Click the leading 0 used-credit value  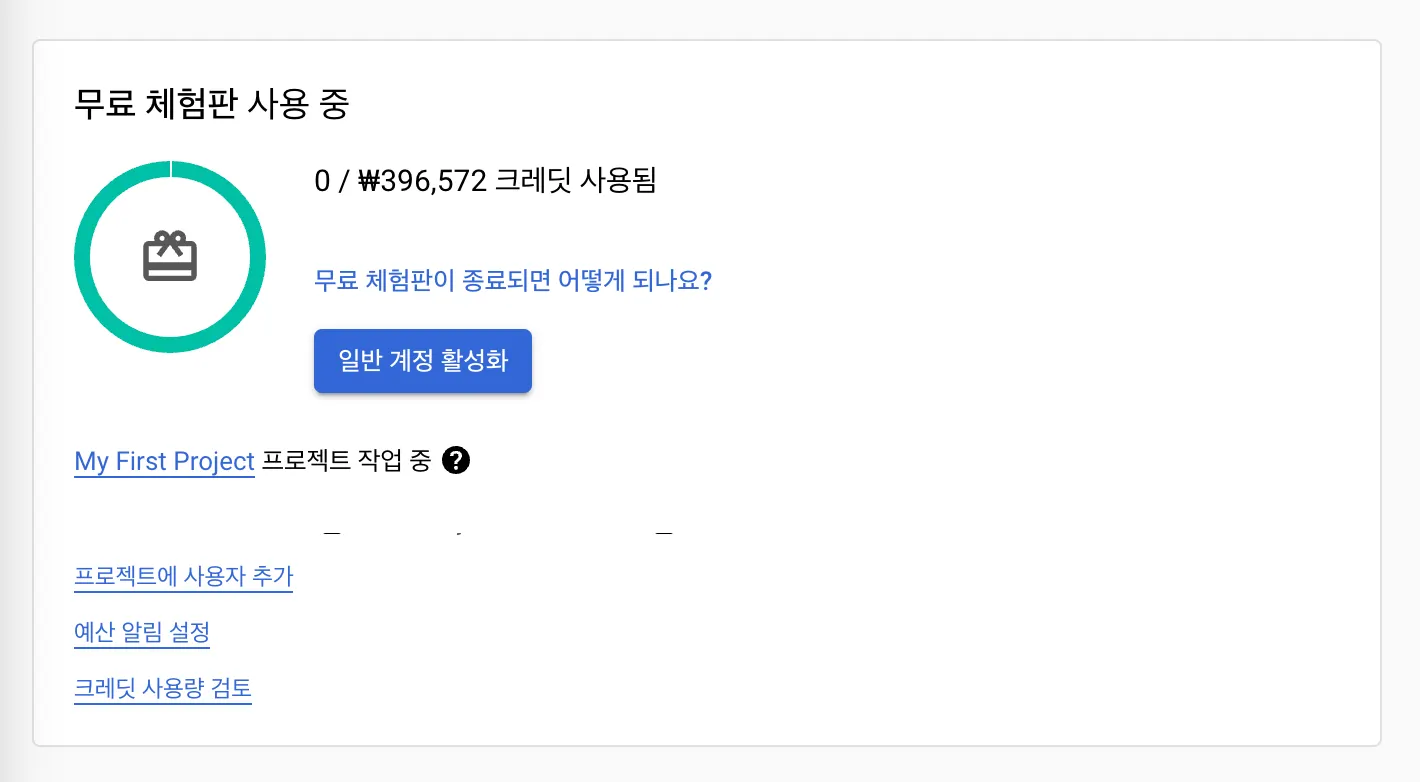321,181
